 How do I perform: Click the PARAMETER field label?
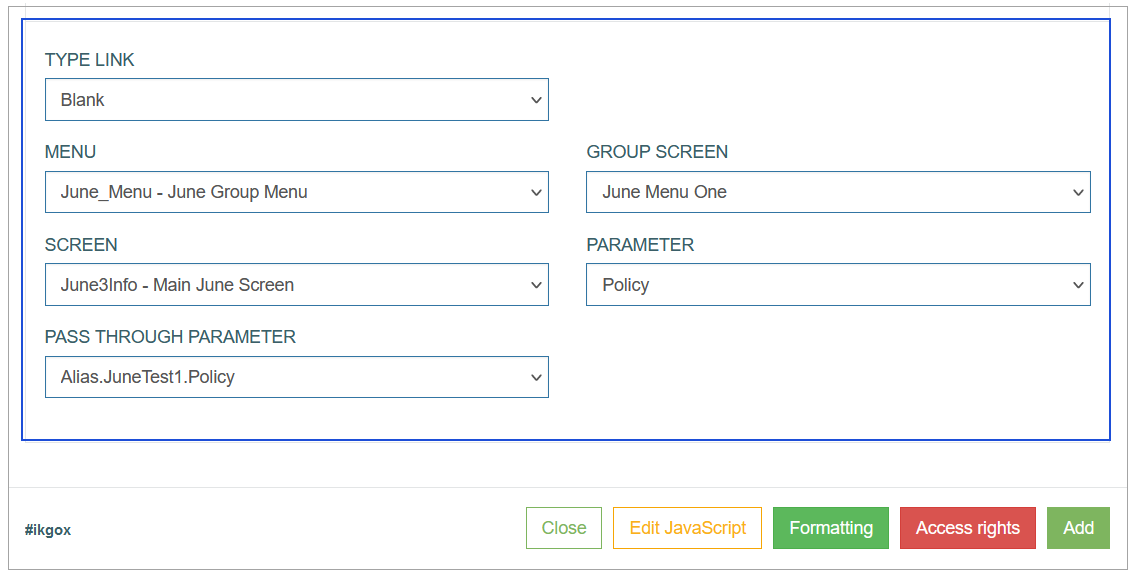click(641, 245)
